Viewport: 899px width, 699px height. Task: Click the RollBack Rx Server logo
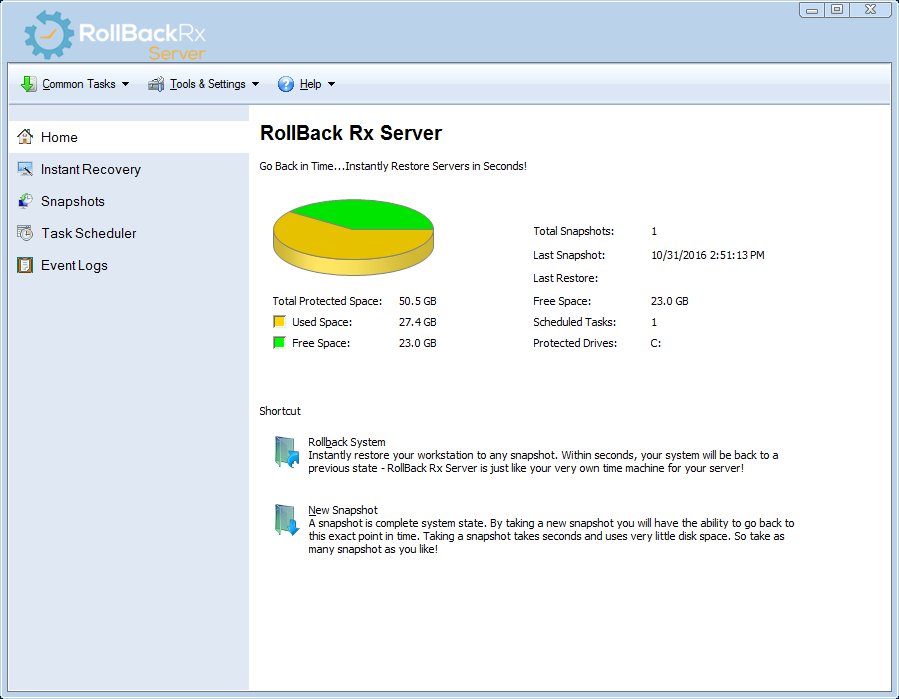(105, 33)
